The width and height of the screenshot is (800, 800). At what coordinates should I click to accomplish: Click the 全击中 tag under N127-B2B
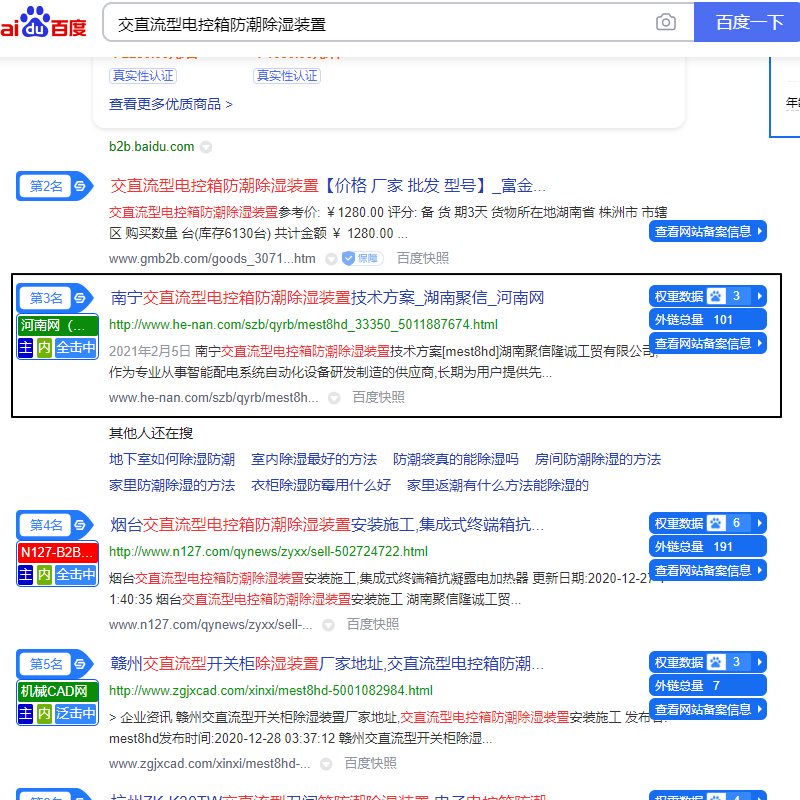pos(76,575)
